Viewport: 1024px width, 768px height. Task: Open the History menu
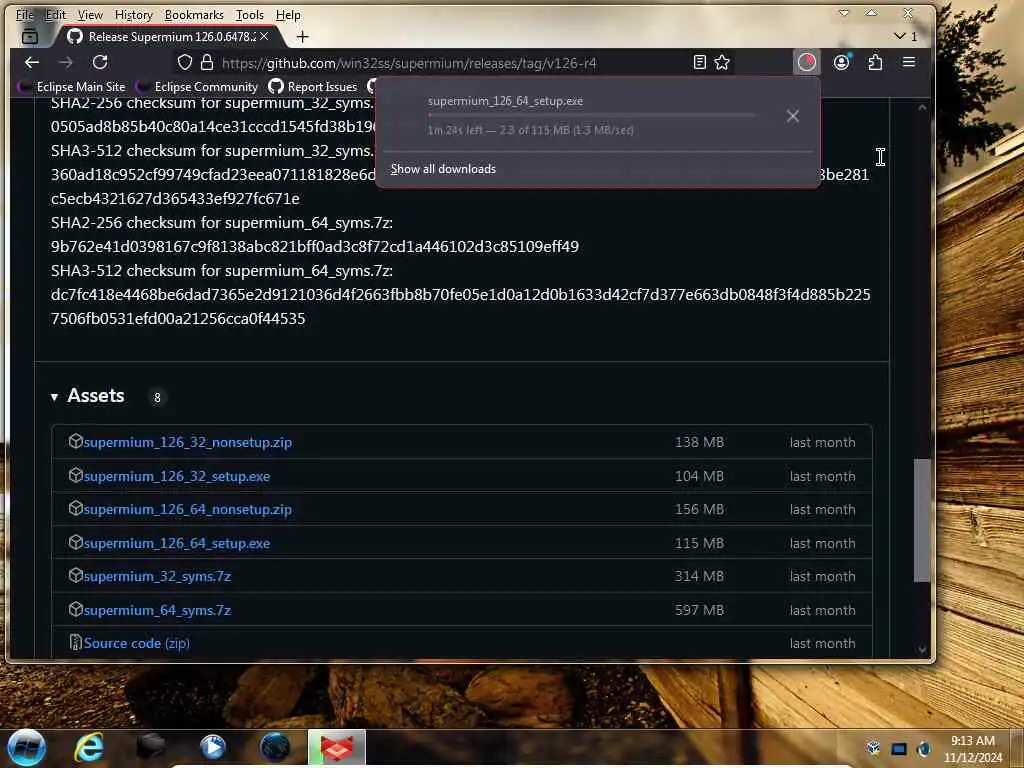point(133,14)
